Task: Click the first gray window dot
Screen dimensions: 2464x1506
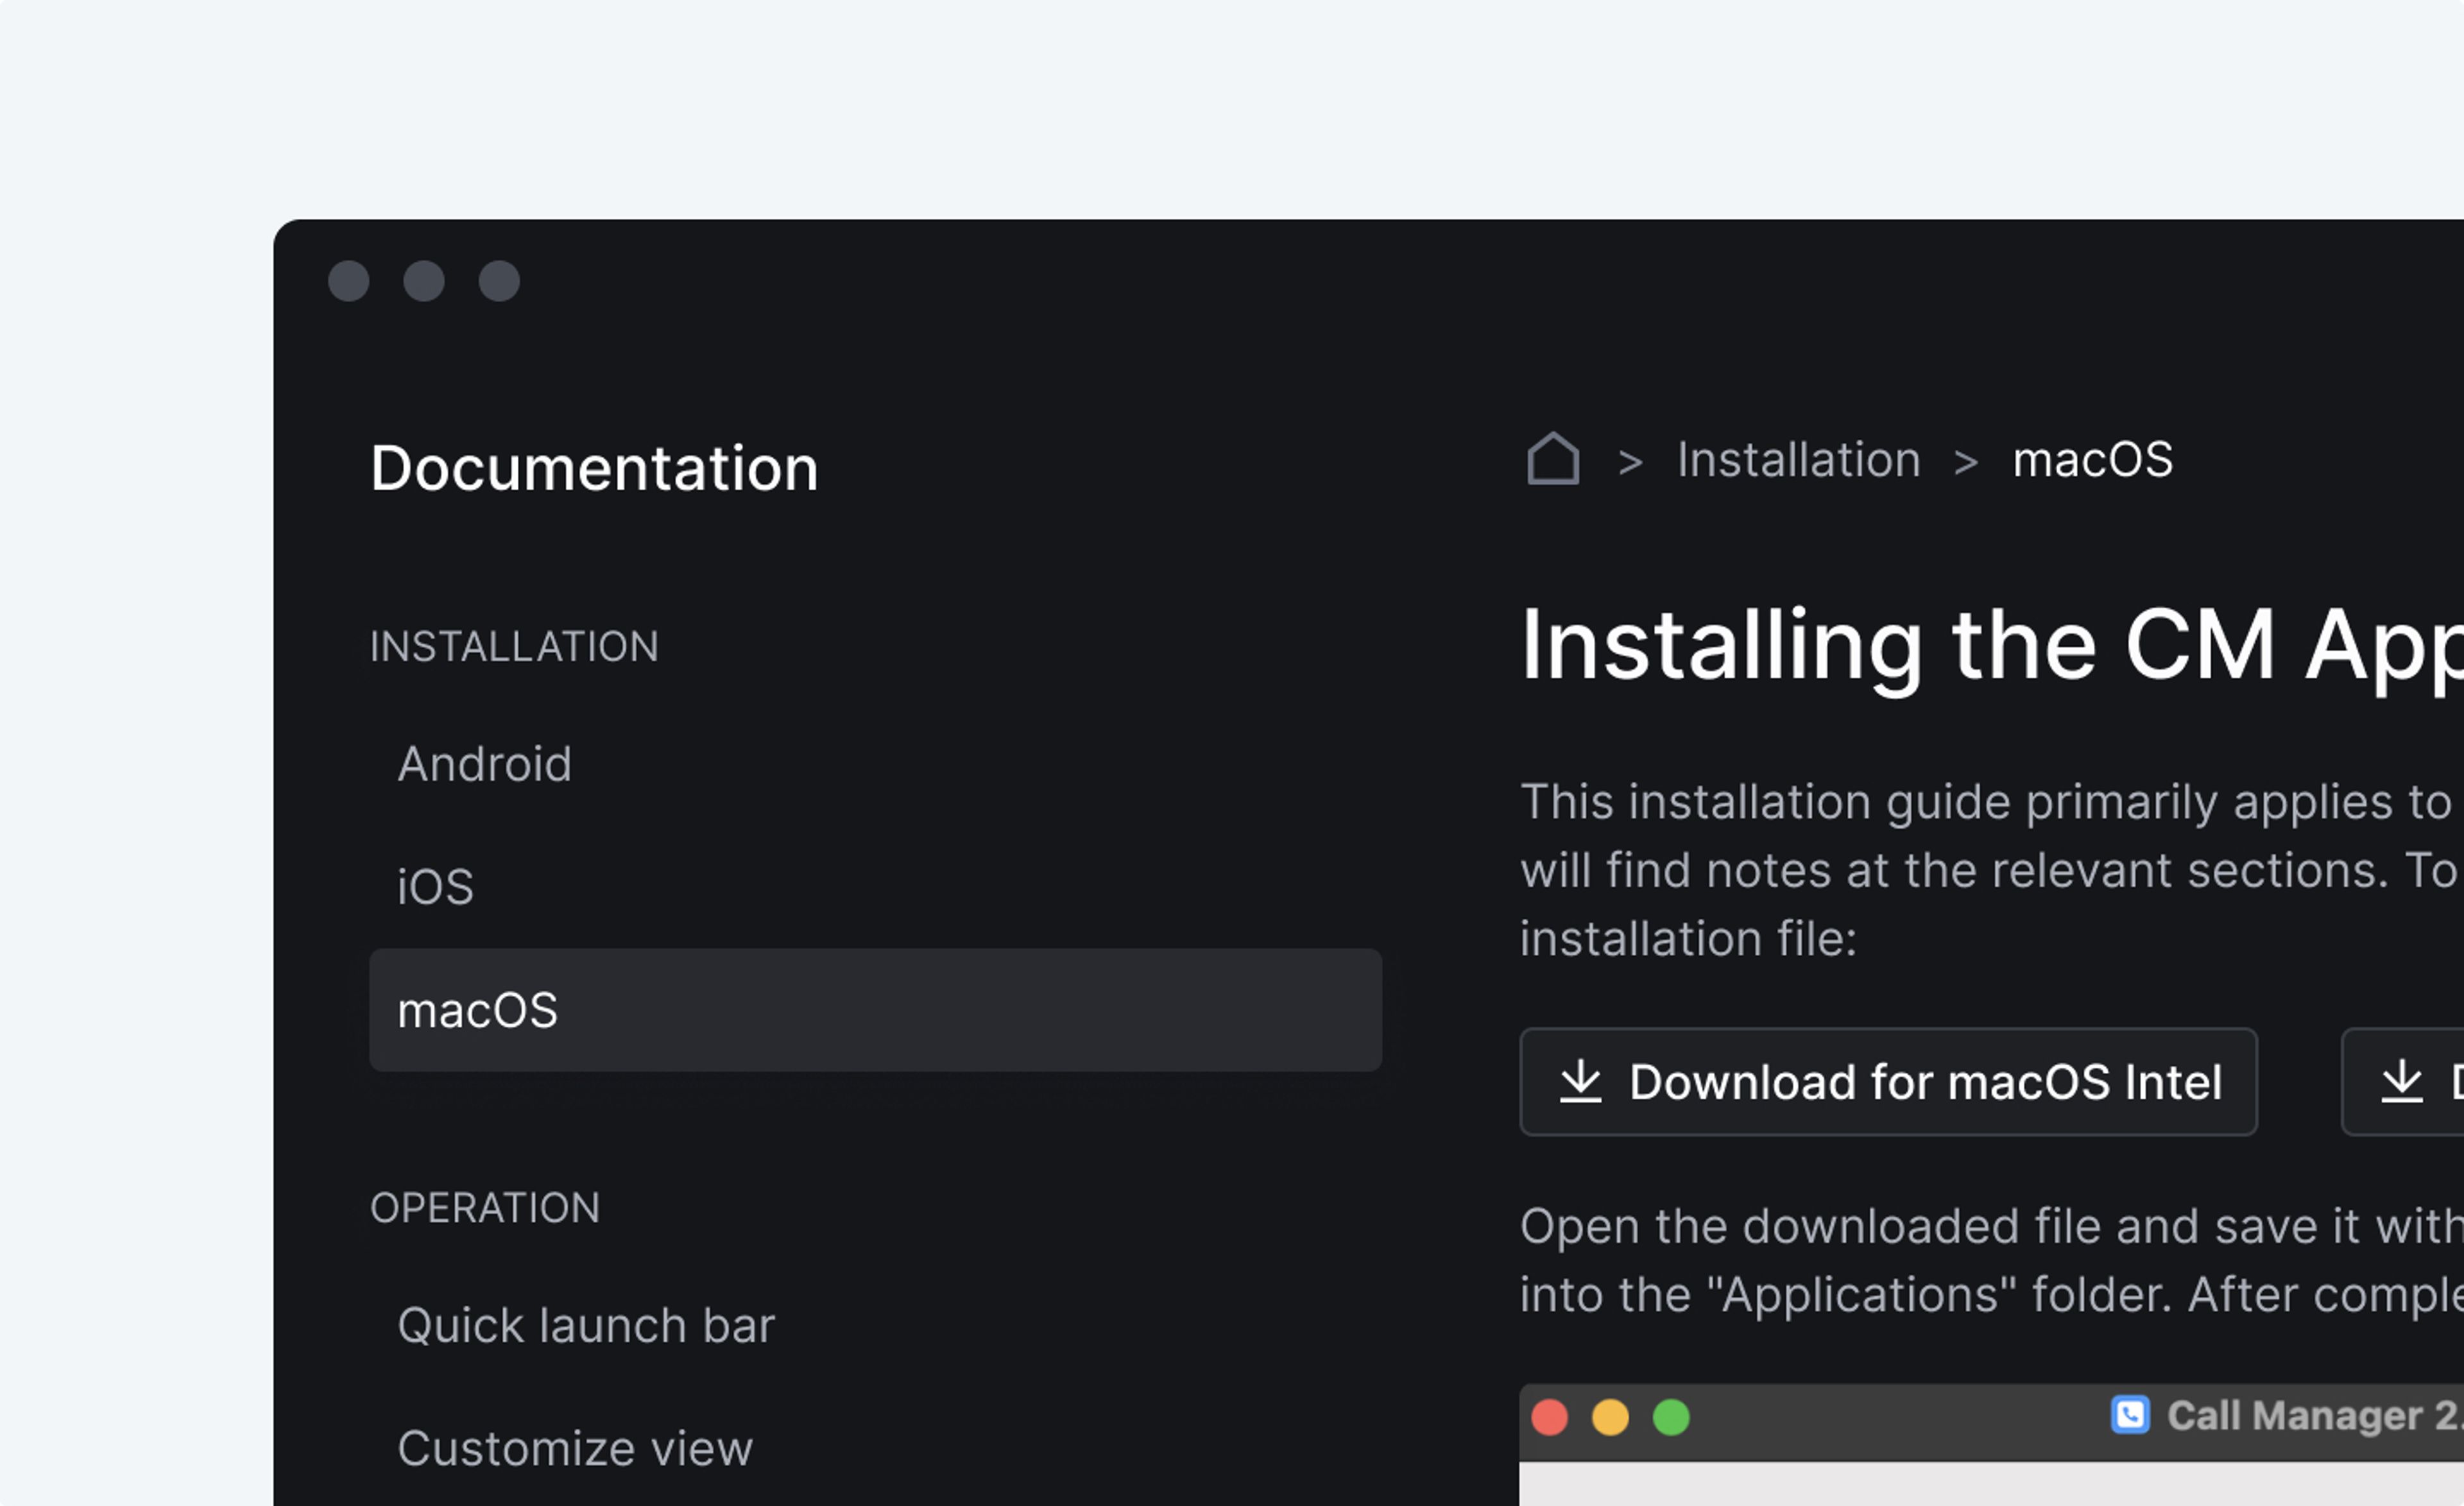Action: [x=349, y=281]
